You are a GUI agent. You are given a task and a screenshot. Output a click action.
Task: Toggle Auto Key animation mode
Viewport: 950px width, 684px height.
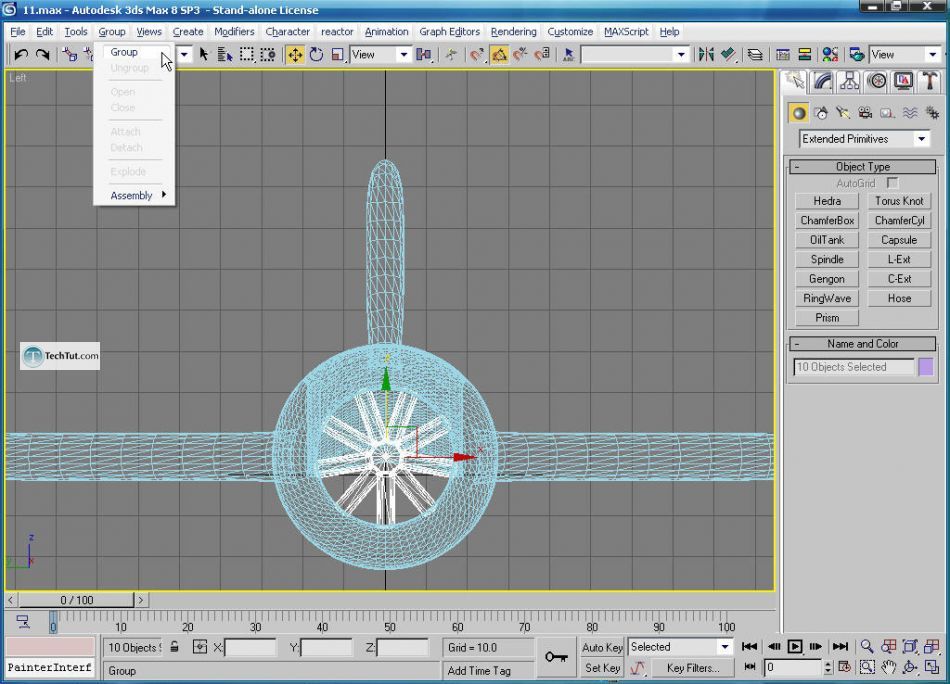tap(602, 647)
